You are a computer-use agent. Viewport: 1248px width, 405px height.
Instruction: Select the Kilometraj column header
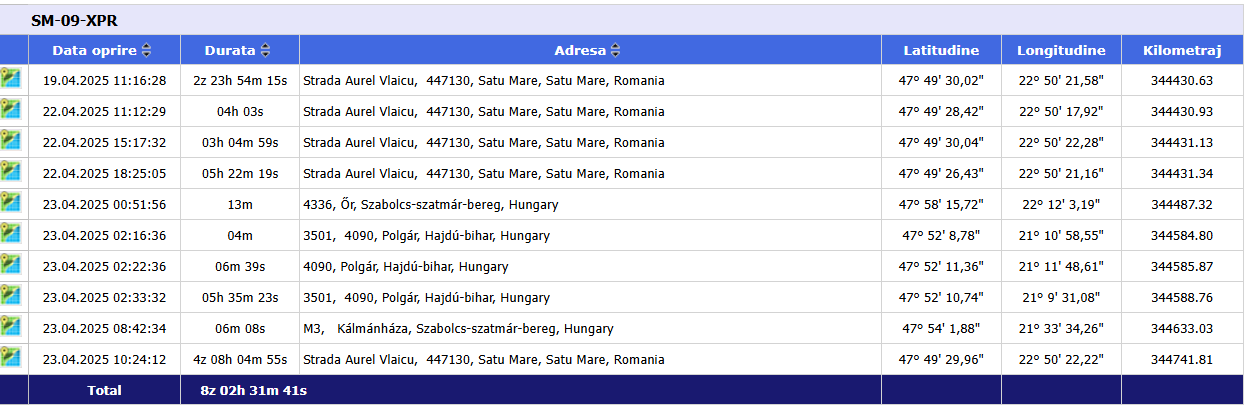pos(1181,50)
